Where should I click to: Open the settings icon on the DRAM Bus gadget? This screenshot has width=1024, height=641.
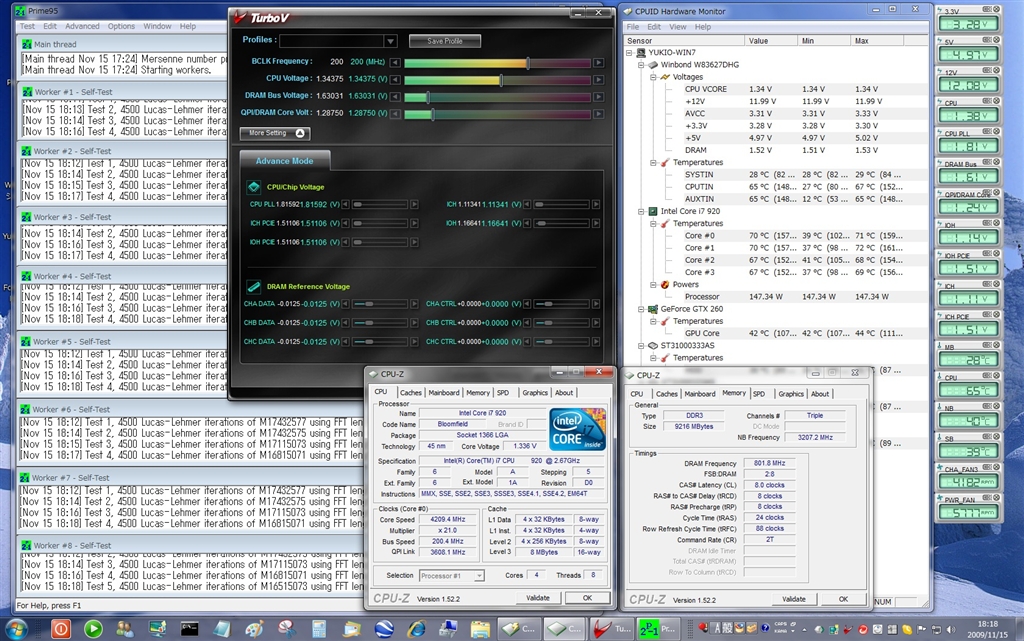click(987, 162)
